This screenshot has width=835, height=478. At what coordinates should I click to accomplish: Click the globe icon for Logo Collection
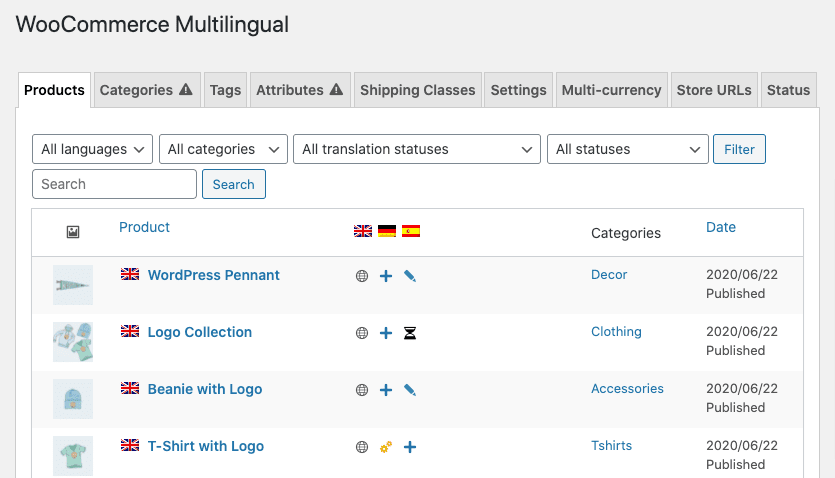pos(362,333)
